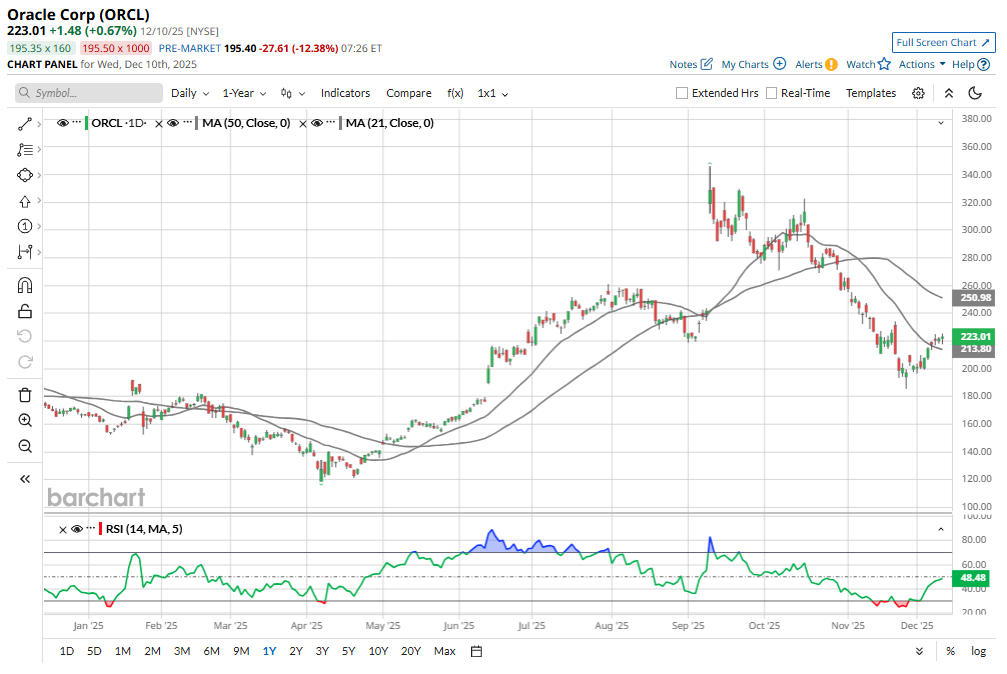Open the custom date range calendar icon

477,651
